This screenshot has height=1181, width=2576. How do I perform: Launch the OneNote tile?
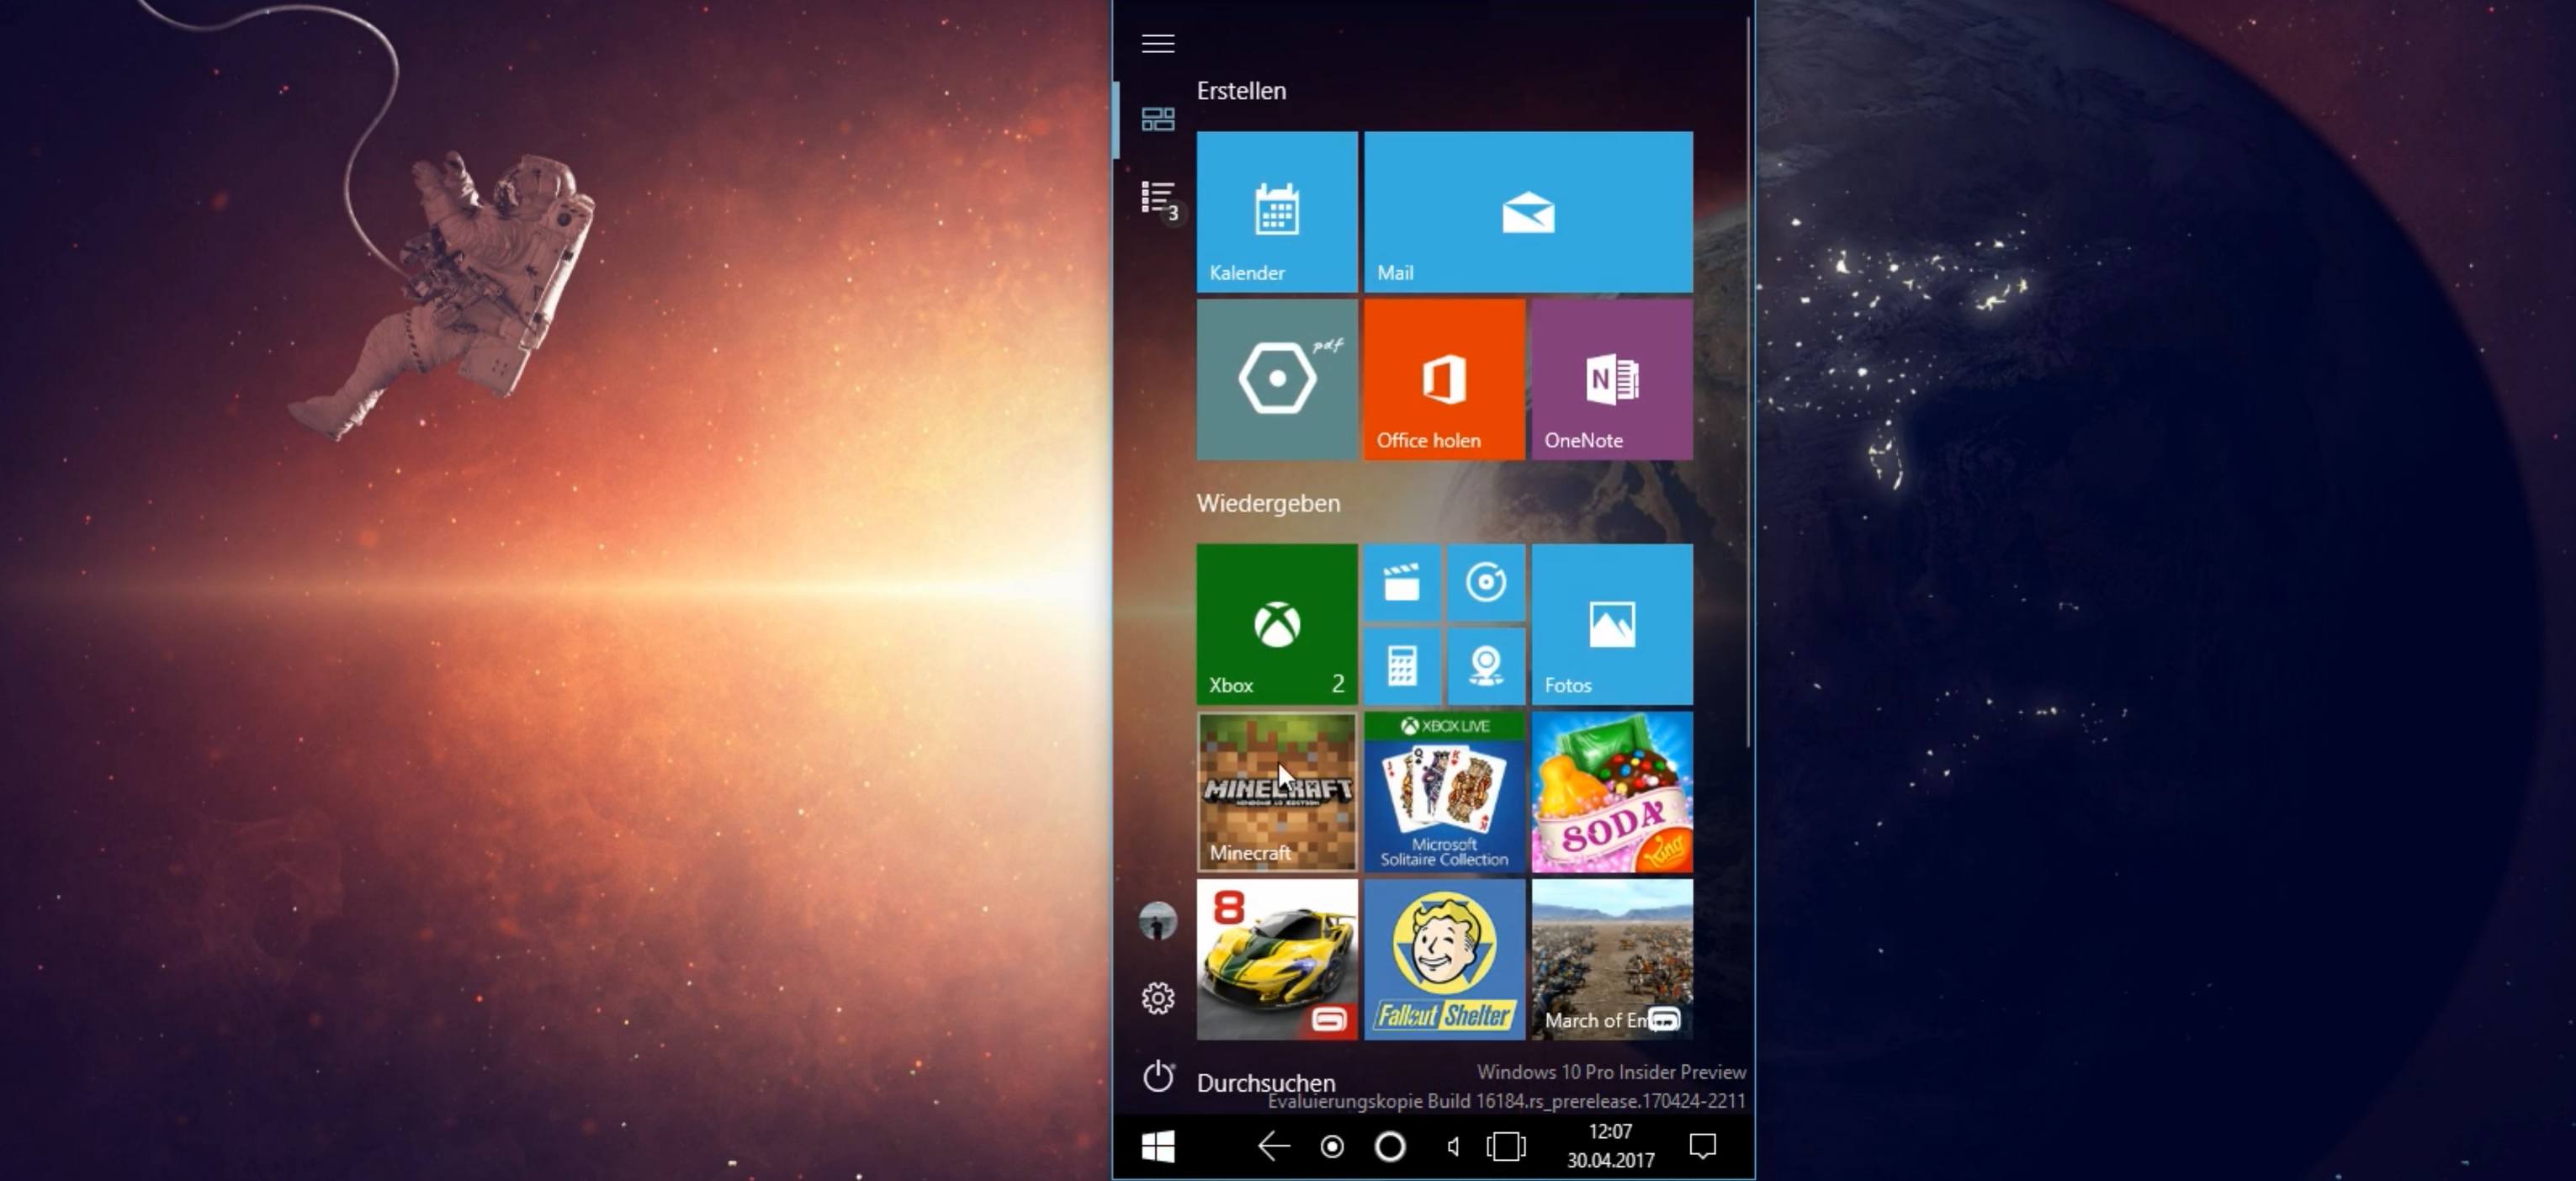pyautogui.click(x=1611, y=380)
